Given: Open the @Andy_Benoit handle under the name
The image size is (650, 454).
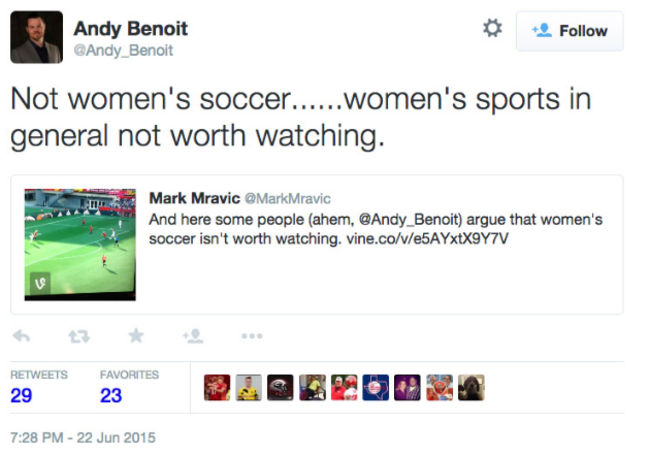Looking at the screenshot, I should pos(123,50).
